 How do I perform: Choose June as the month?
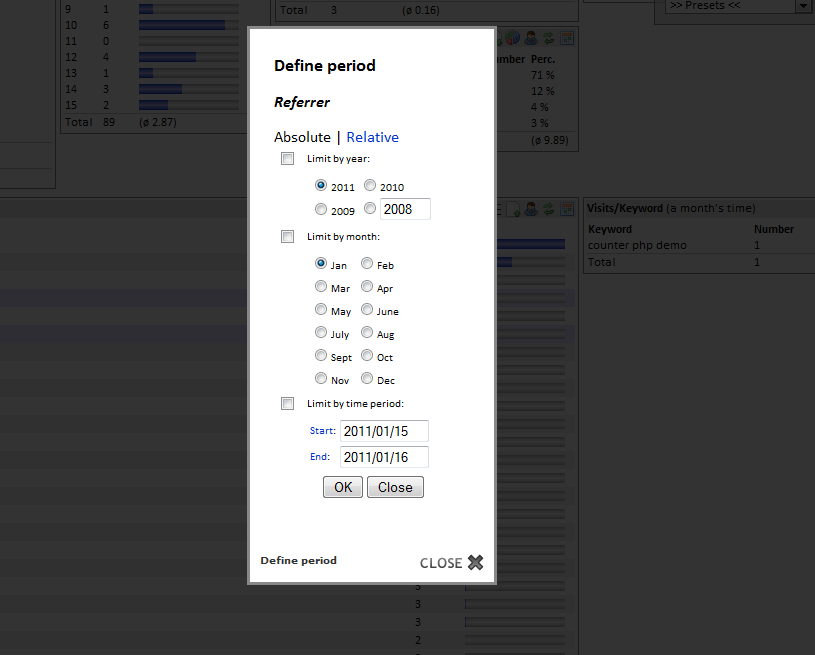pos(367,310)
